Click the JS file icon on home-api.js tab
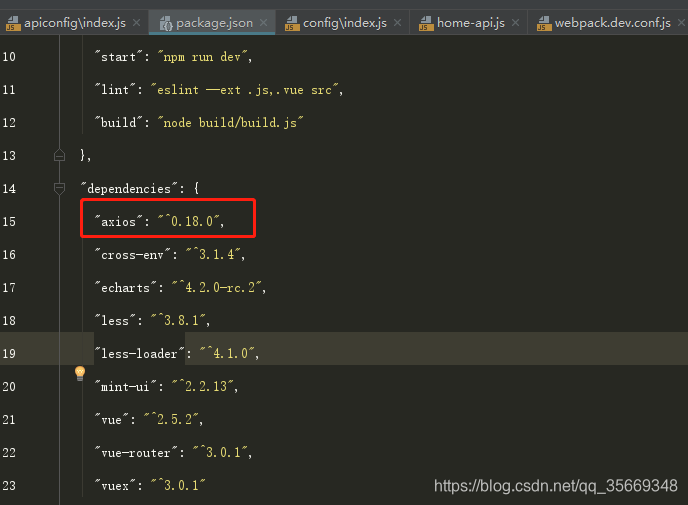The image size is (688, 505). [x=426, y=23]
